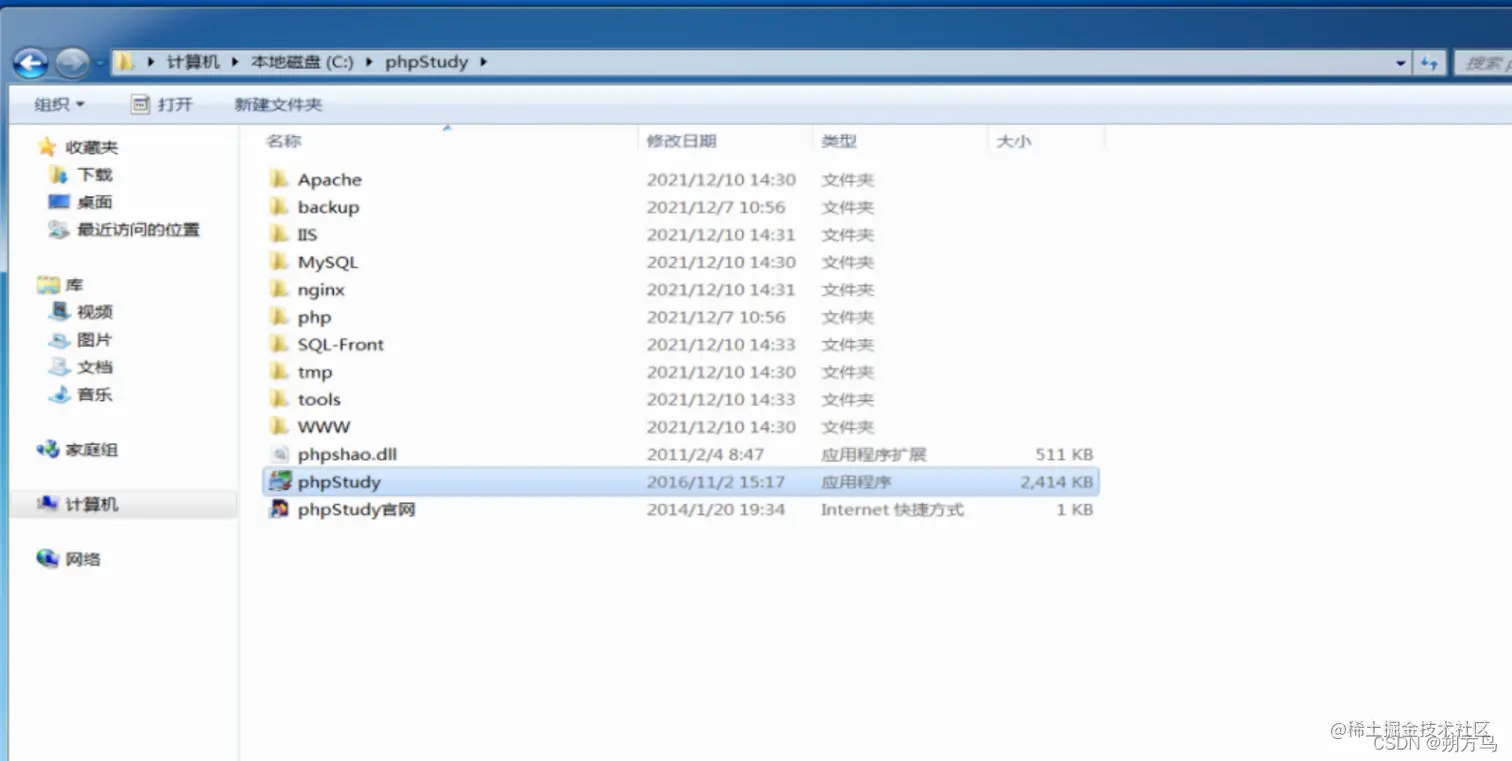Open 图片 library in the navigation pane
This screenshot has height=761, width=1512.
pyautogui.click(x=95, y=340)
